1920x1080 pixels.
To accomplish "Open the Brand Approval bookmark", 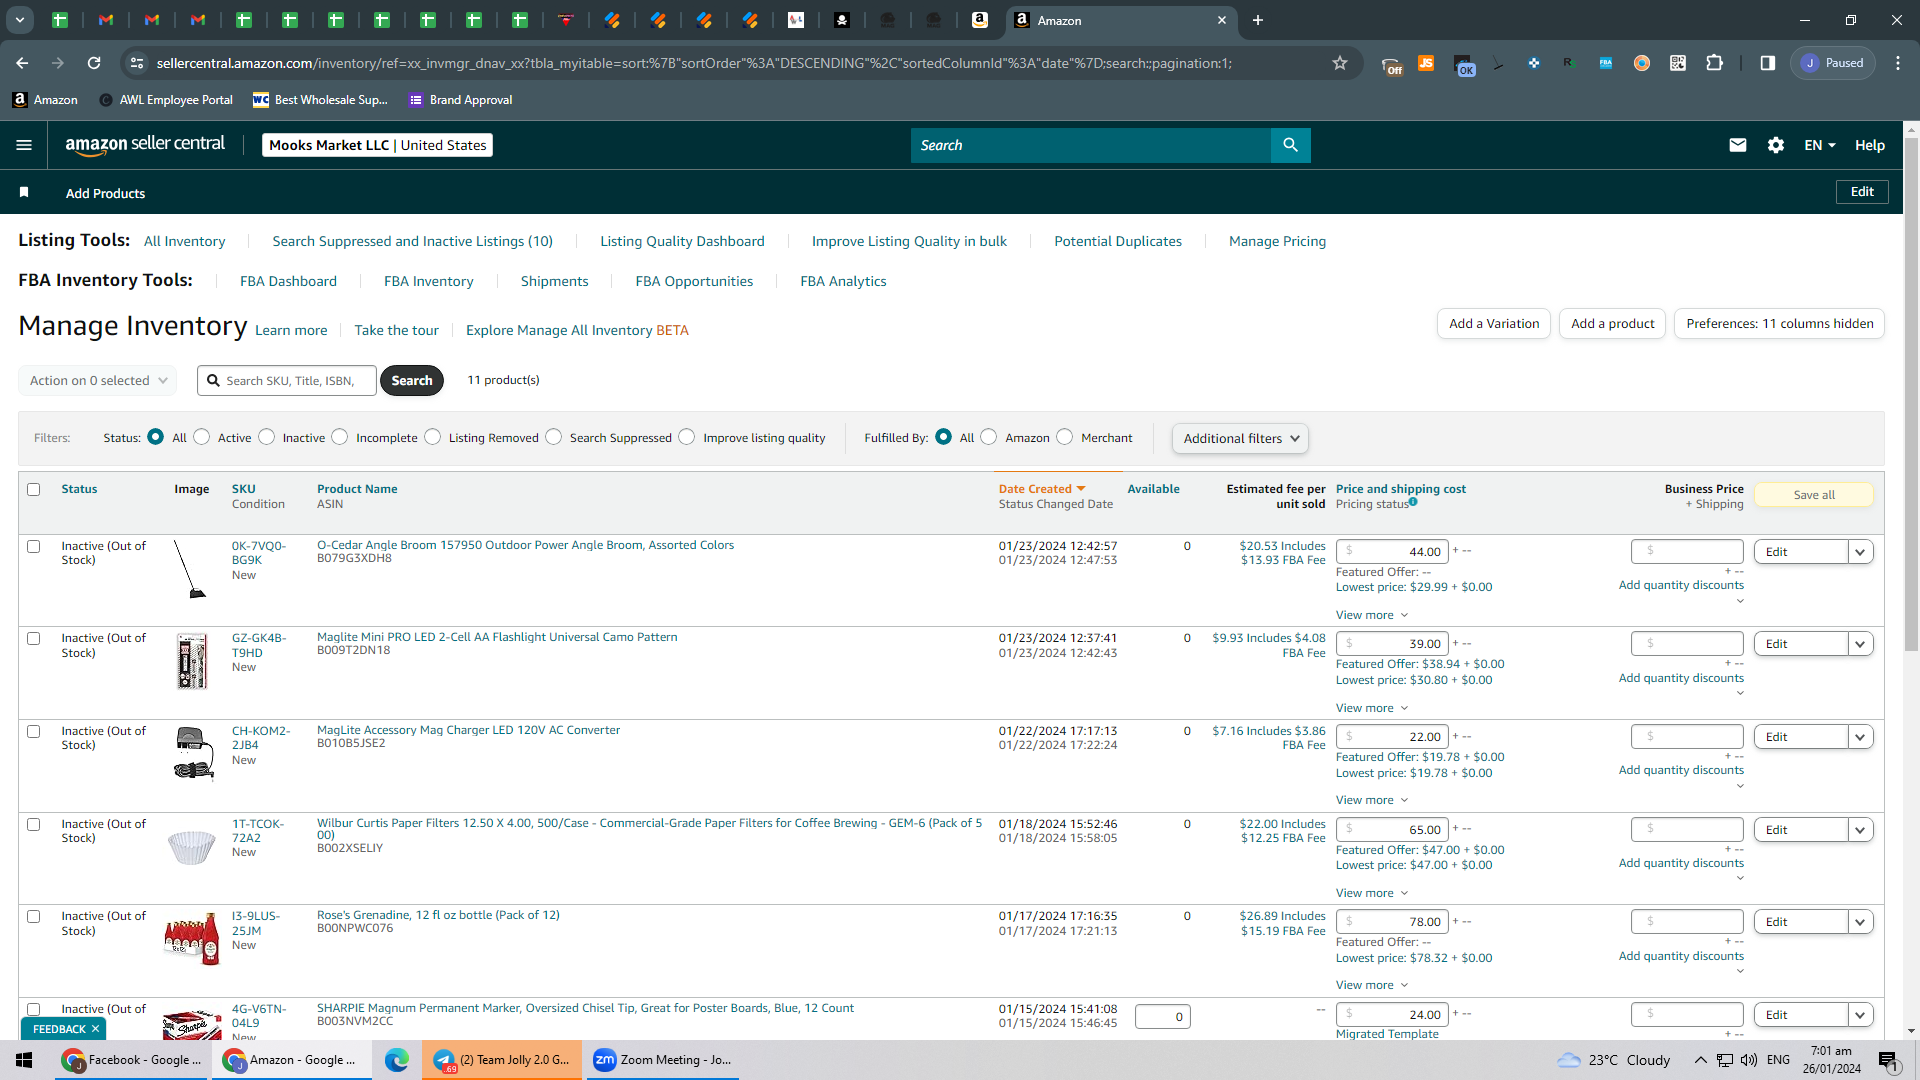I will 461,100.
